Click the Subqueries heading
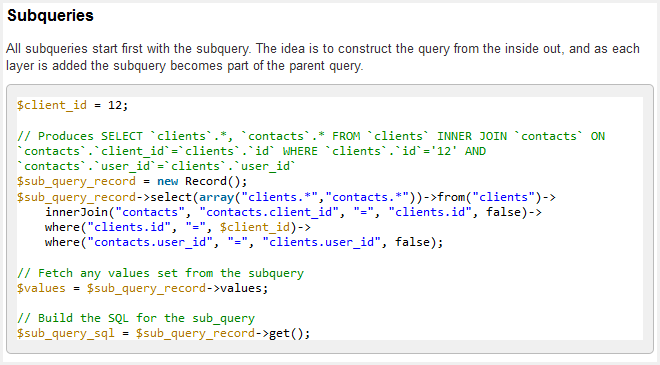The height and width of the screenshot is (365, 660). coord(50,16)
